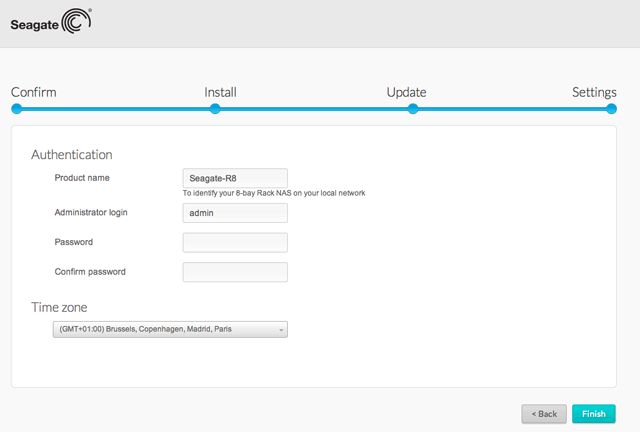Go to the Confirm step label

[x=34, y=92]
